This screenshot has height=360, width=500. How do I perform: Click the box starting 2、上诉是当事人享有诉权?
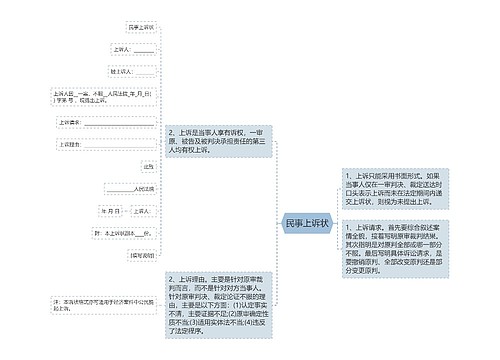click(219, 141)
